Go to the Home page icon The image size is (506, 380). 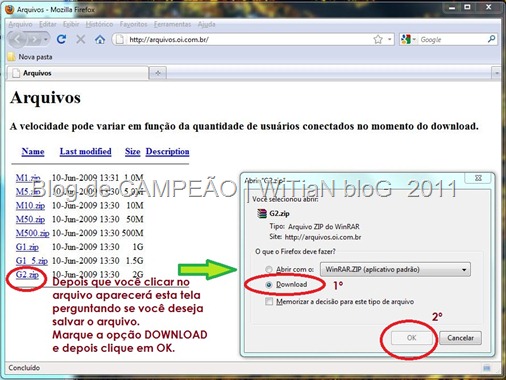click(x=100, y=40)
